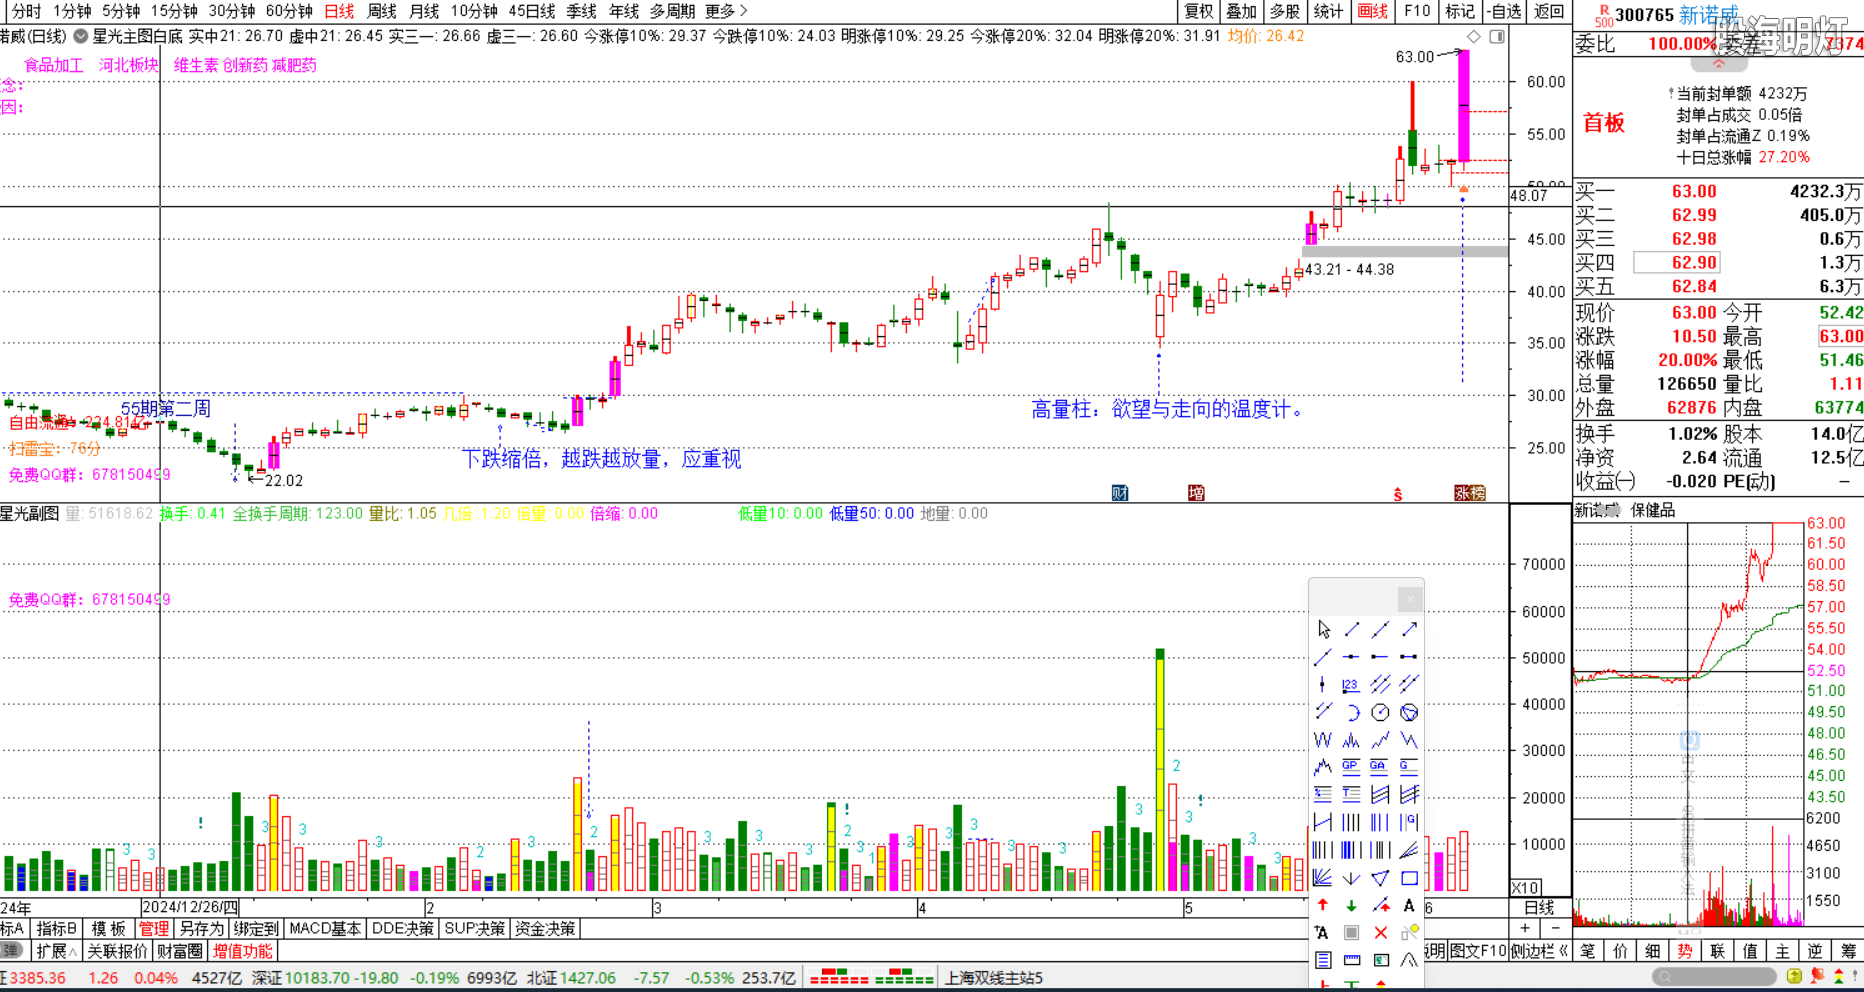This screenshot has height=992, width=1864.
Task: Click the plus zoom-in chart button
Action: click(x=1525, y=929)
